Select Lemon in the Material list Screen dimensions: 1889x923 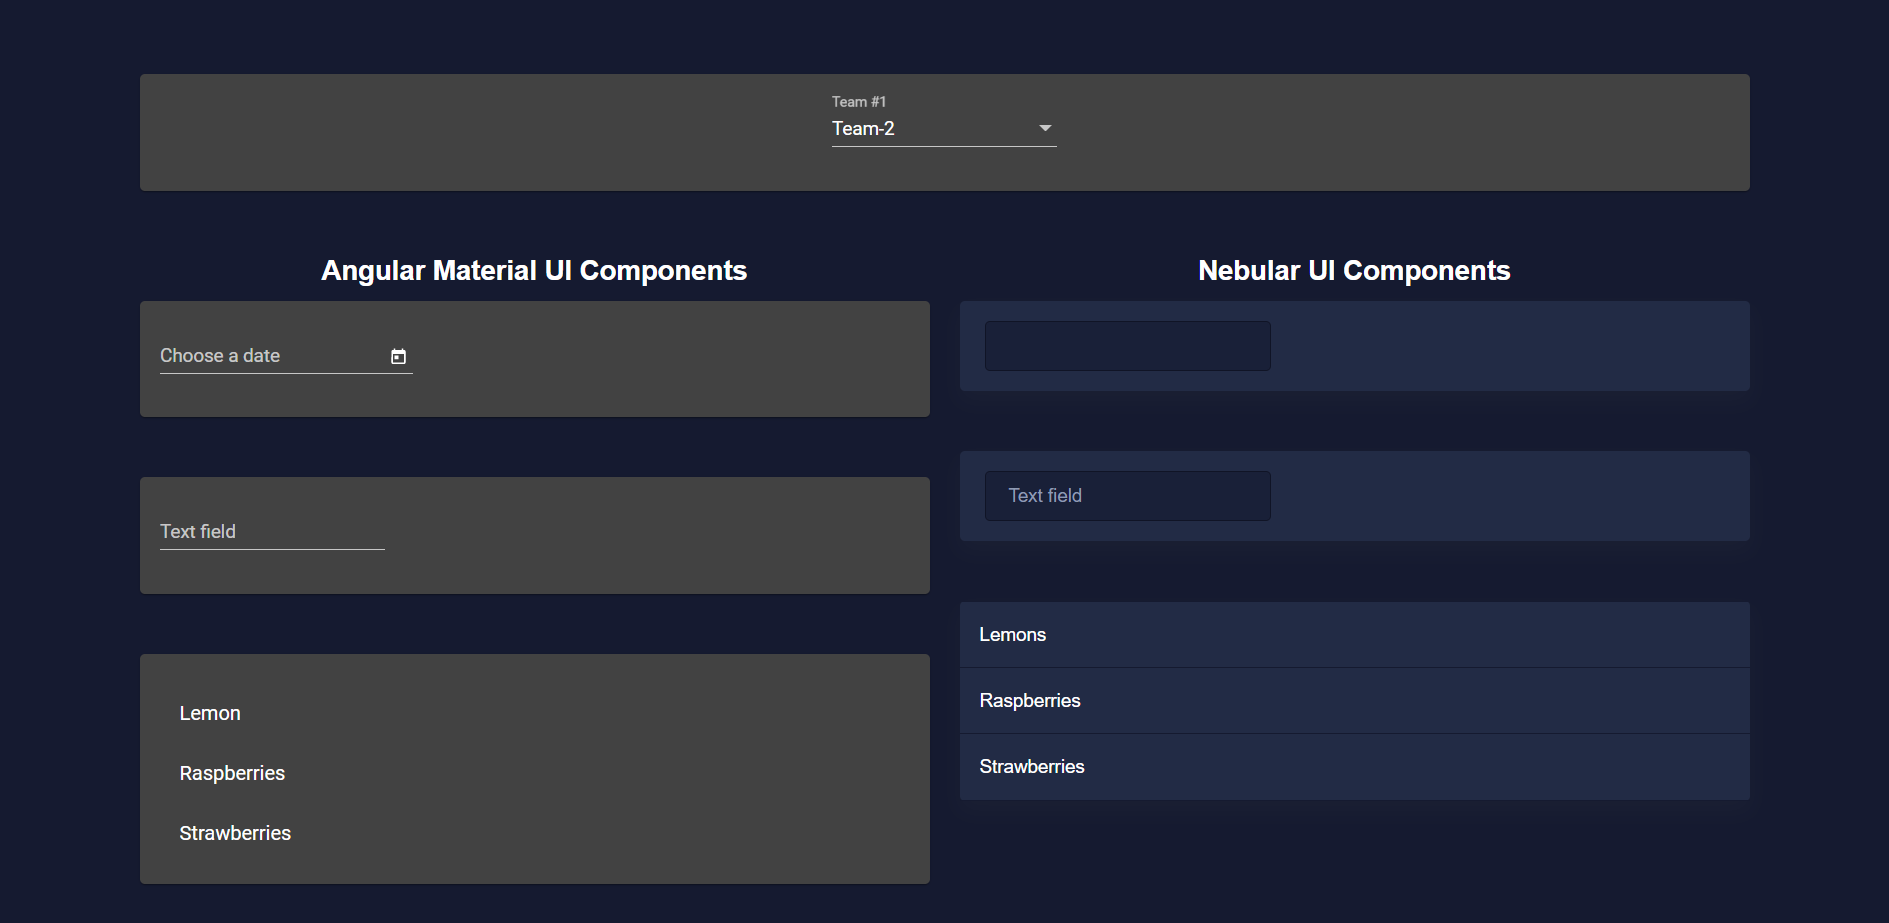click(210, 712)
